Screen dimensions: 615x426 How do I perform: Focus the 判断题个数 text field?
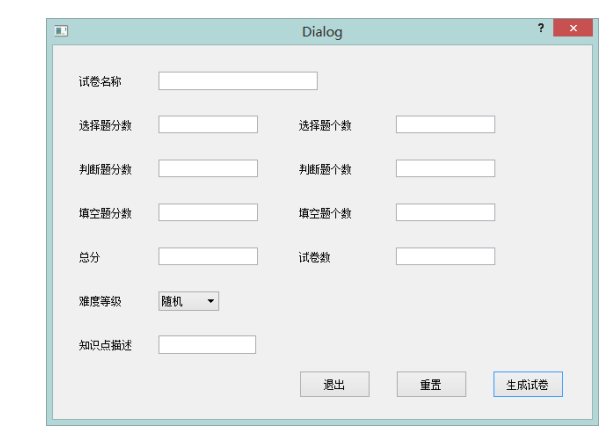click(x=445, y=169)
